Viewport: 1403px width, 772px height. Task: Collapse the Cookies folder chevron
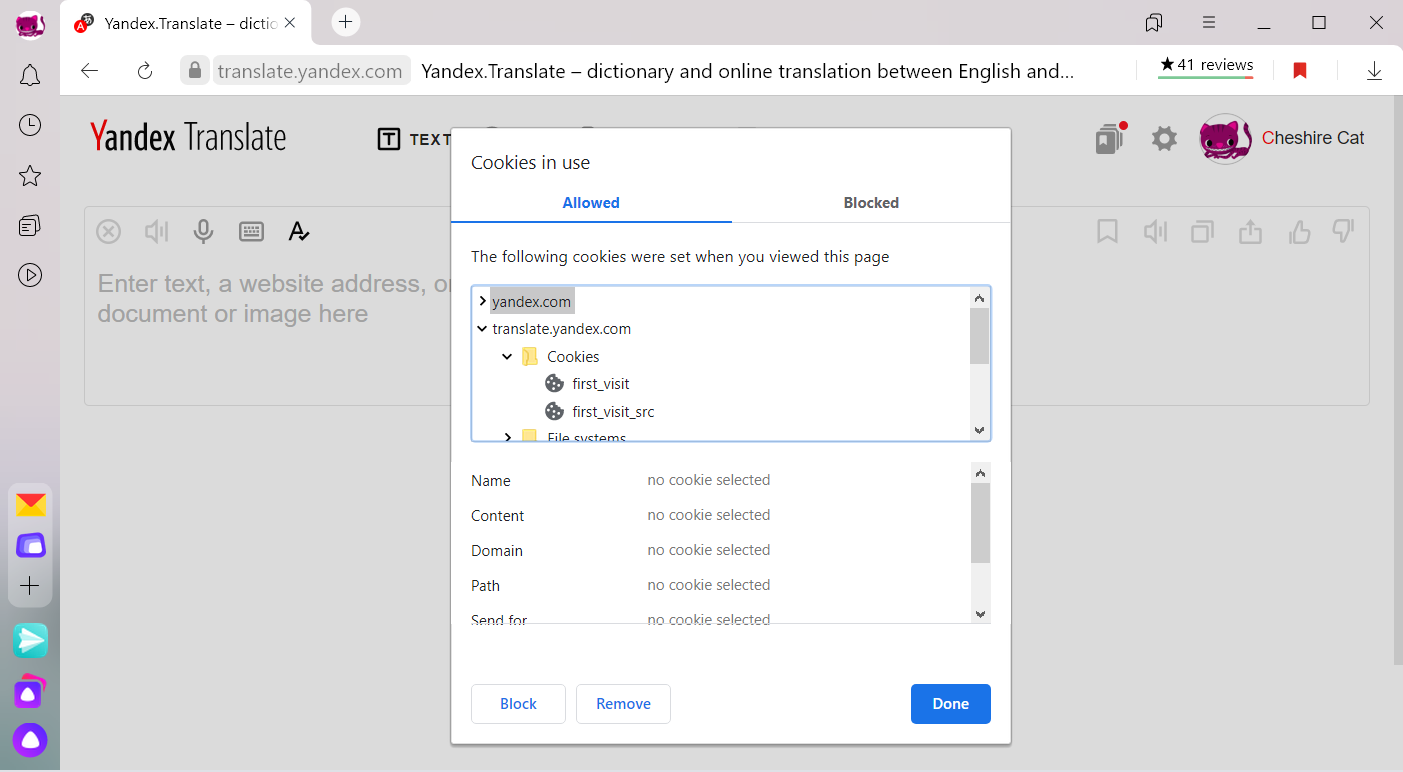click(x=507, y=356)
